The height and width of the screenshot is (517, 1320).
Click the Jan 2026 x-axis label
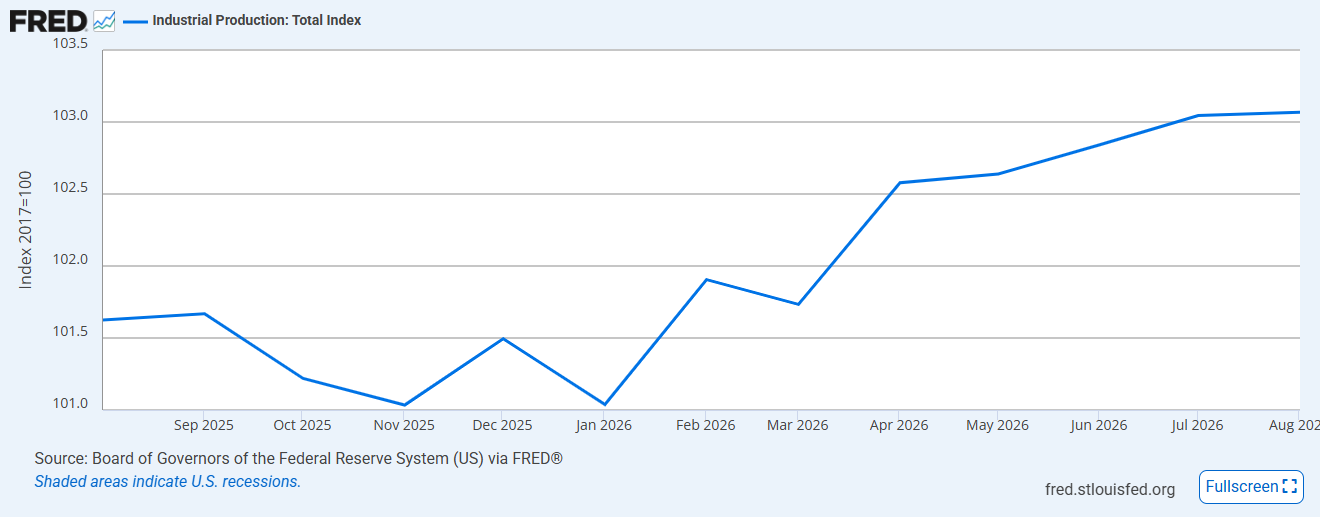604,425
